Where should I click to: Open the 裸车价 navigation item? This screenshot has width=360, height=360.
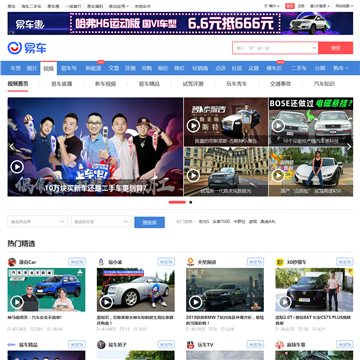tap(274, 68)
